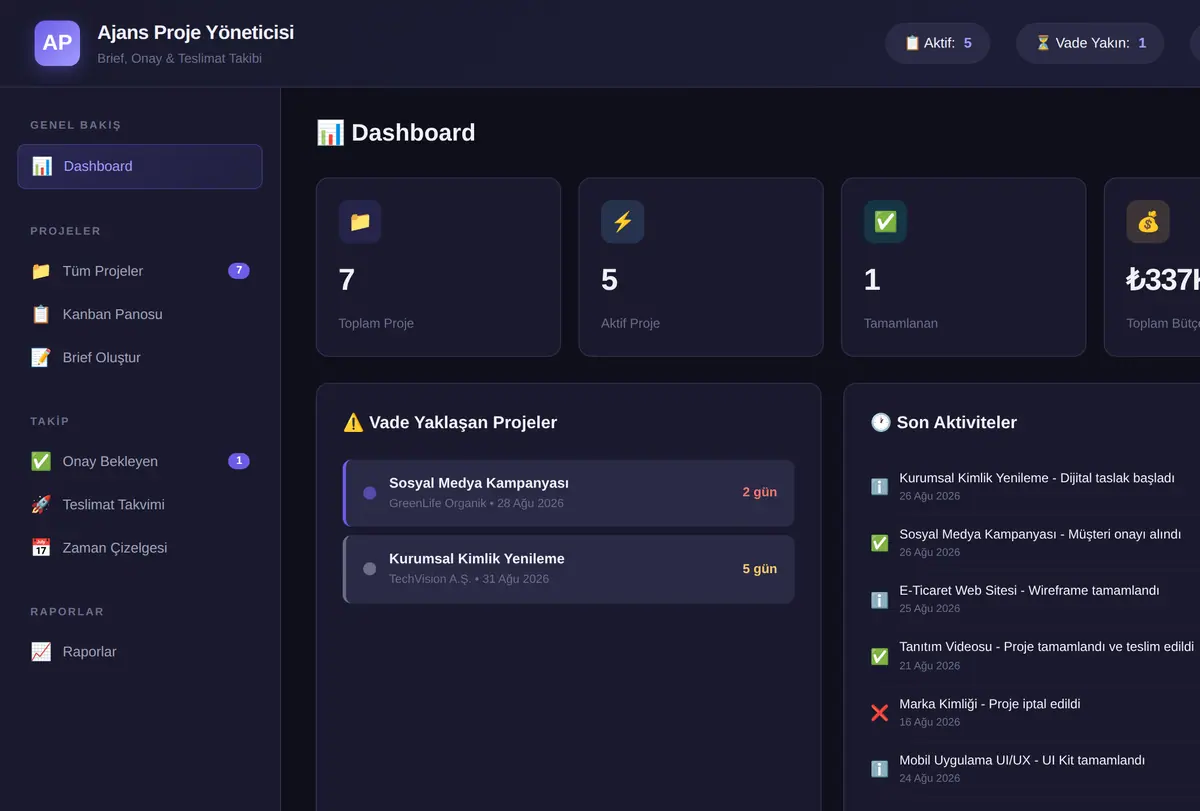Click the AP logo icon
The image size is (1200, 811).
click(x=57, y=43)
